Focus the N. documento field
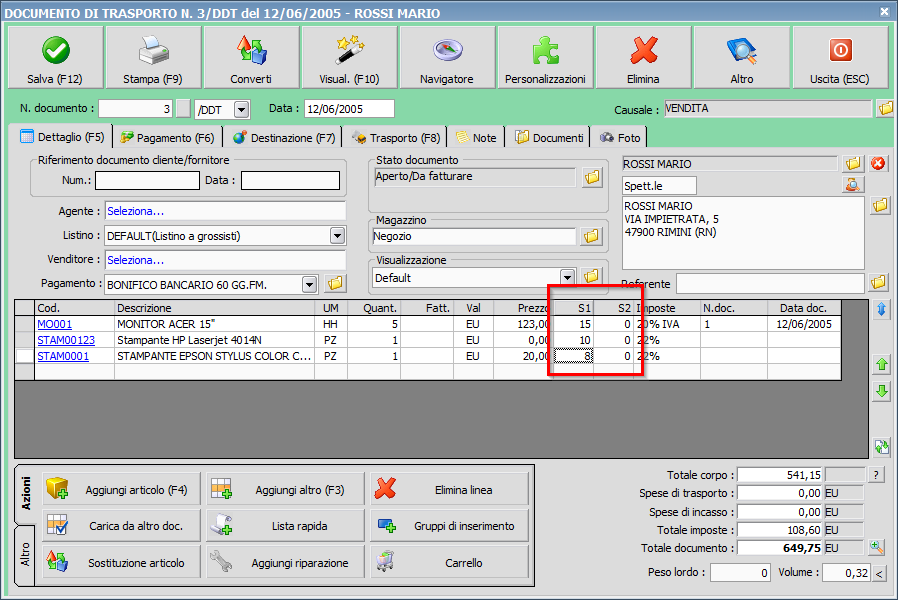898x600 pixels. tap(135, 109)
